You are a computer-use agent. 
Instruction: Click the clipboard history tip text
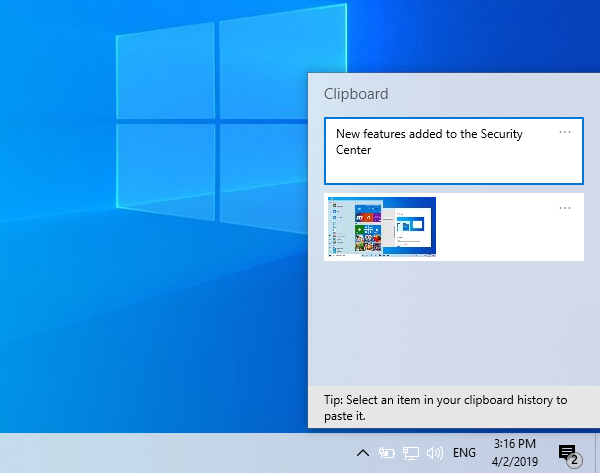pyautogui.click(x=445, y=408)
